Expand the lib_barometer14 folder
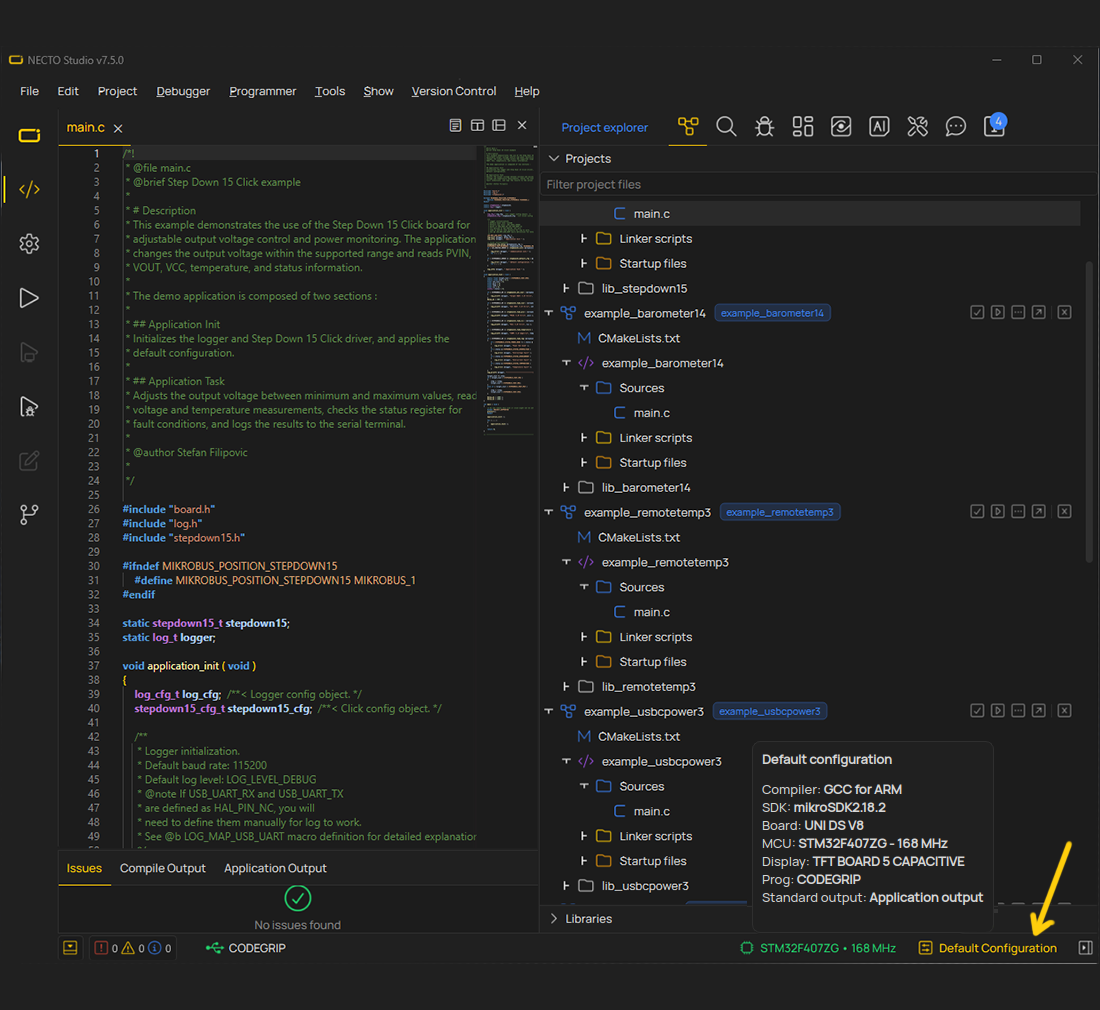Viewport: 1100px width, 1010px height. click(566, 487)
